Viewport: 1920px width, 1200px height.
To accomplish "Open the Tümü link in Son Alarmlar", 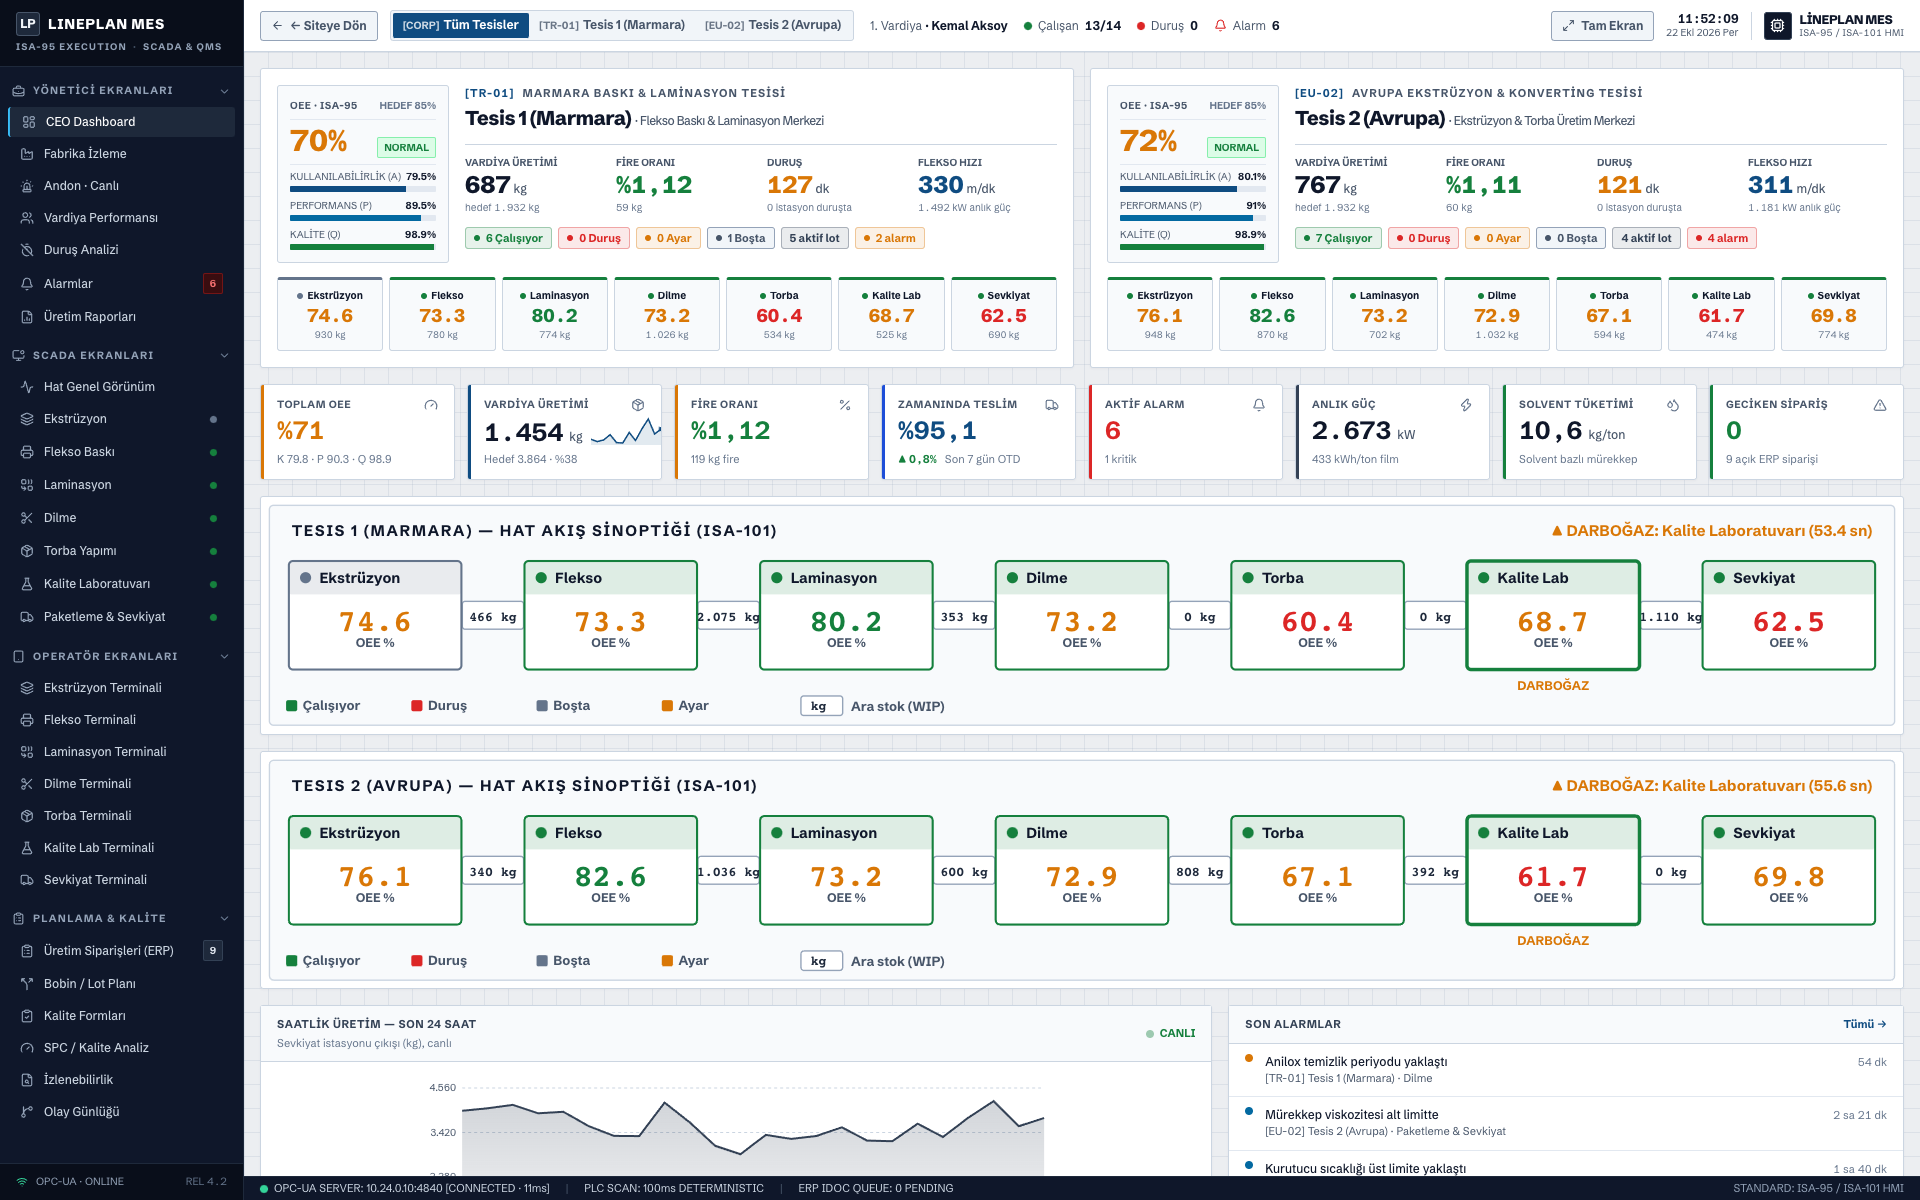I will coord(1864,1024).
